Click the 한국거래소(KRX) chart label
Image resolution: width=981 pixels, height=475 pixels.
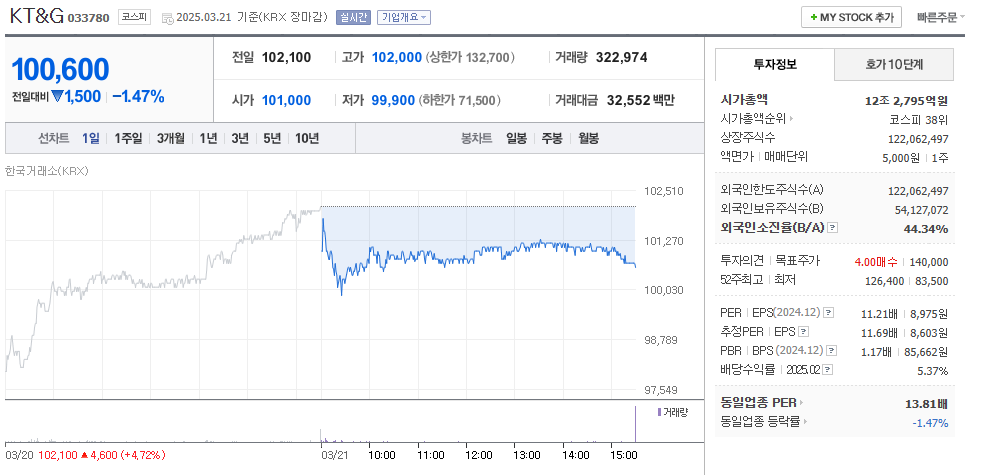coord(47,171)
